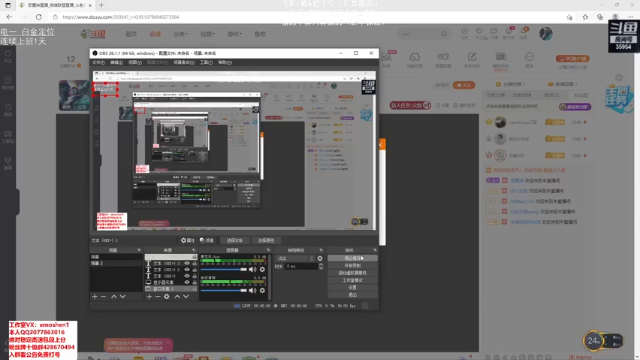Click 发布动态 pencil icon on Douyu toolbar
The width and height of the screenshot is (640, 360).
pyautogui.click(x=472, y=57)
